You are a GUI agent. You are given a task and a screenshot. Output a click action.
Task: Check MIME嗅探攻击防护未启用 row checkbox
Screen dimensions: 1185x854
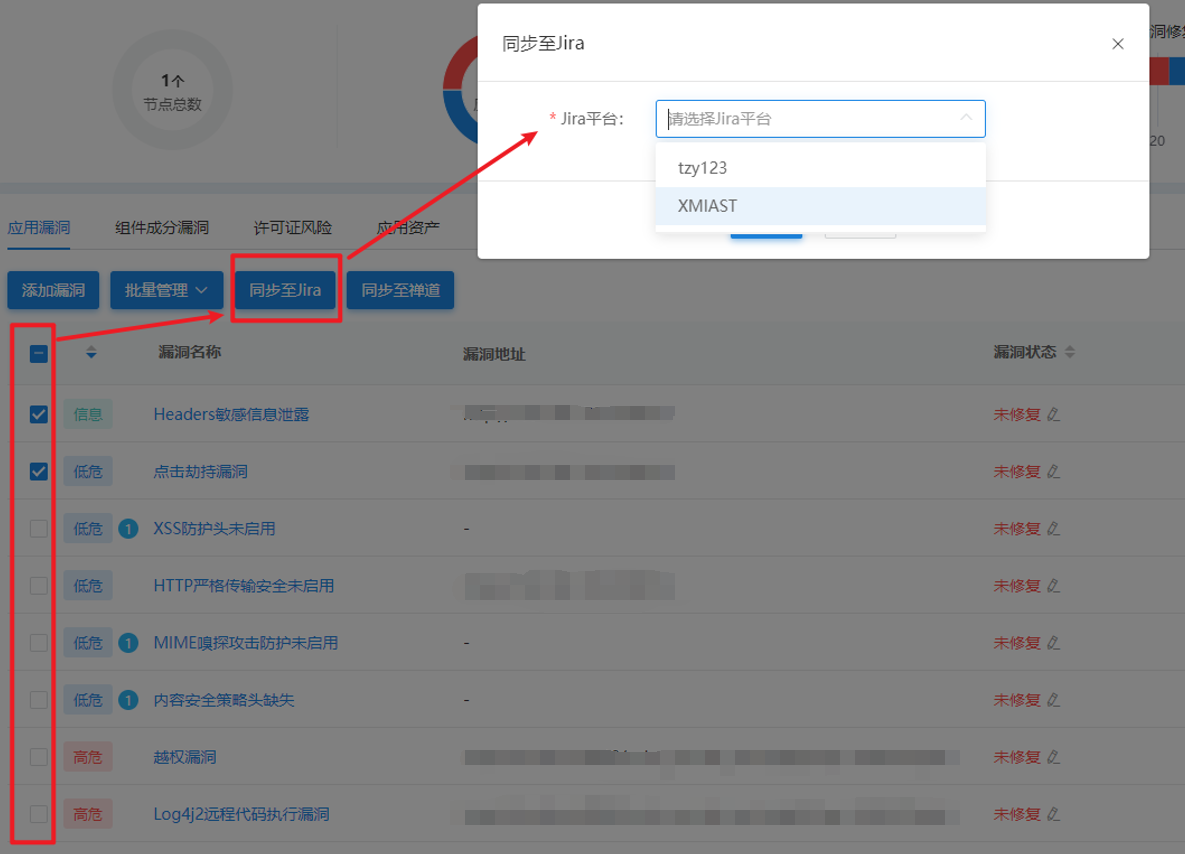coord(39,642)
